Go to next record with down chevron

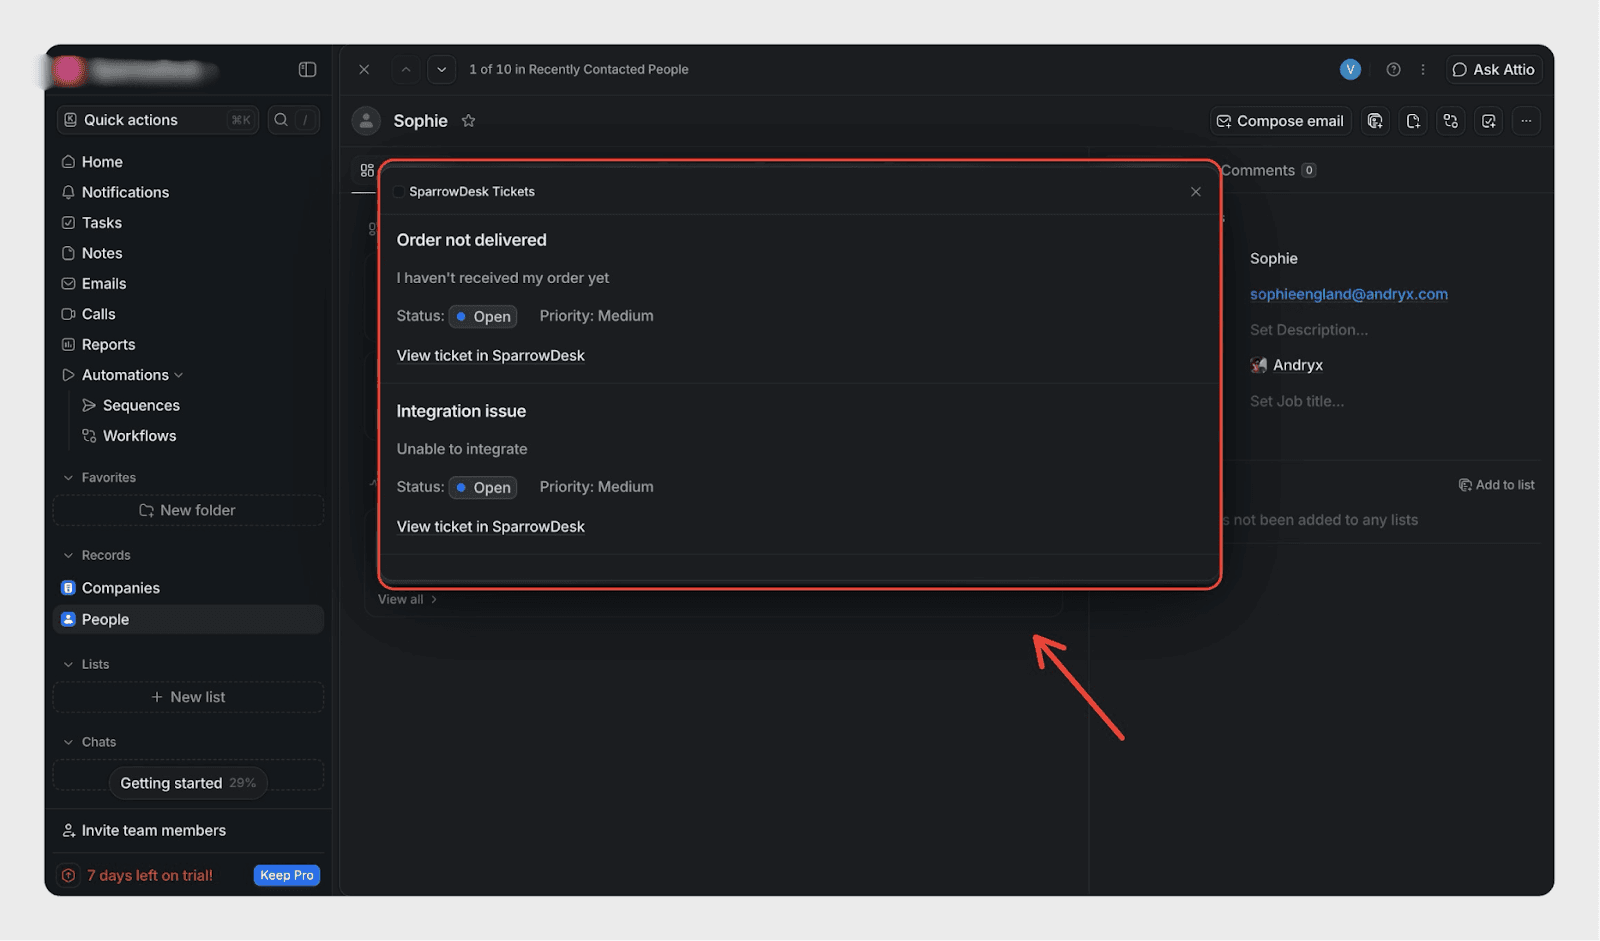pos(441,70)
